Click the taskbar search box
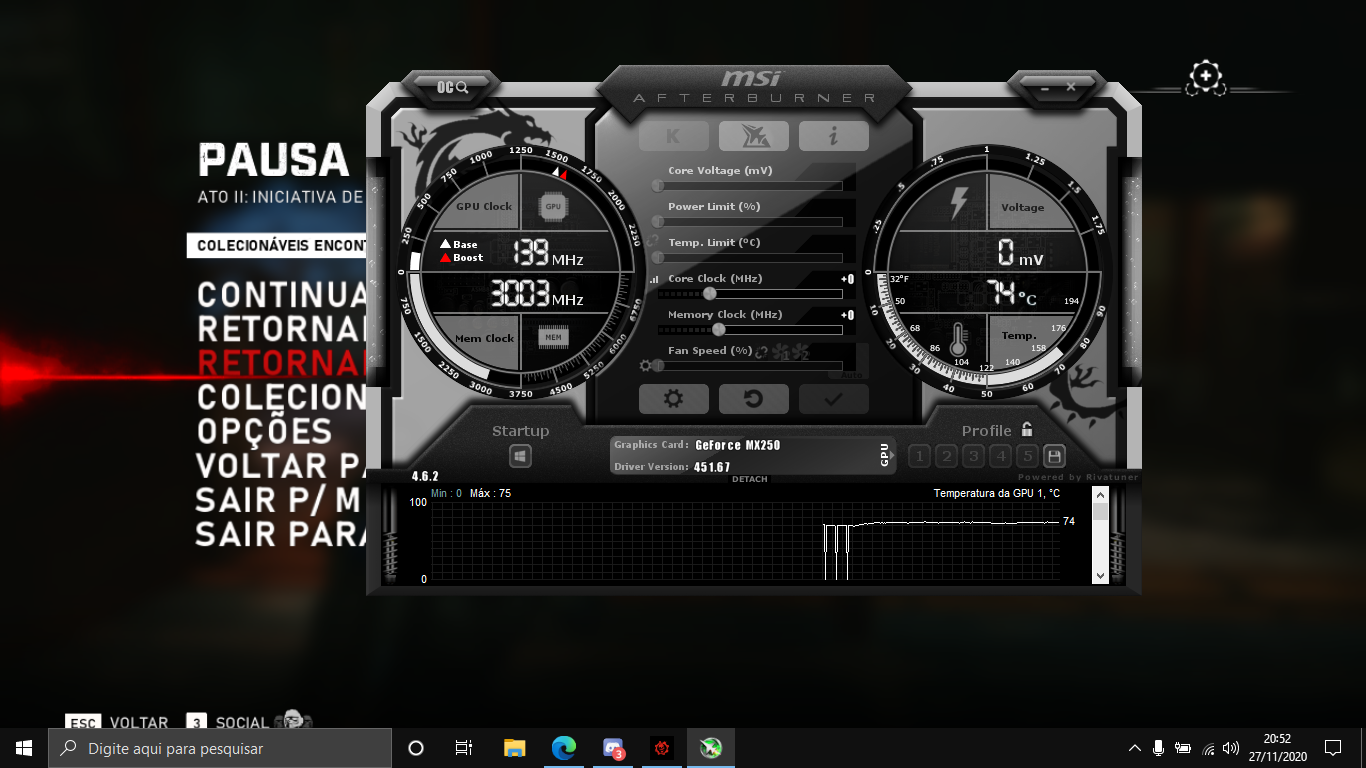1366x768 pixels. pos(220,748)
